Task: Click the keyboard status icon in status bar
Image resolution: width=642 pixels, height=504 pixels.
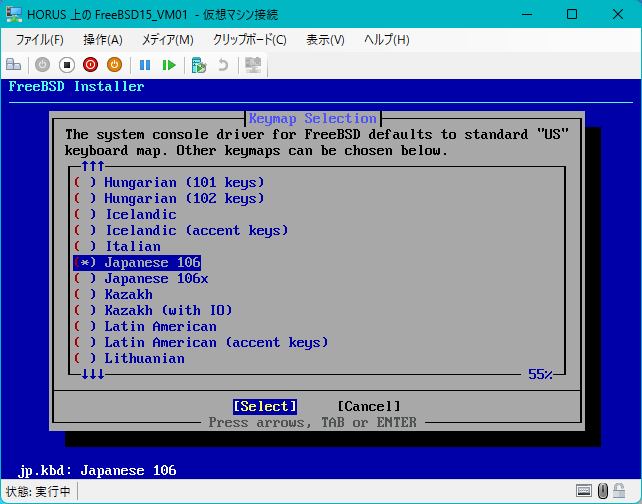Action: pyautogui.click(x=583, y=490)
